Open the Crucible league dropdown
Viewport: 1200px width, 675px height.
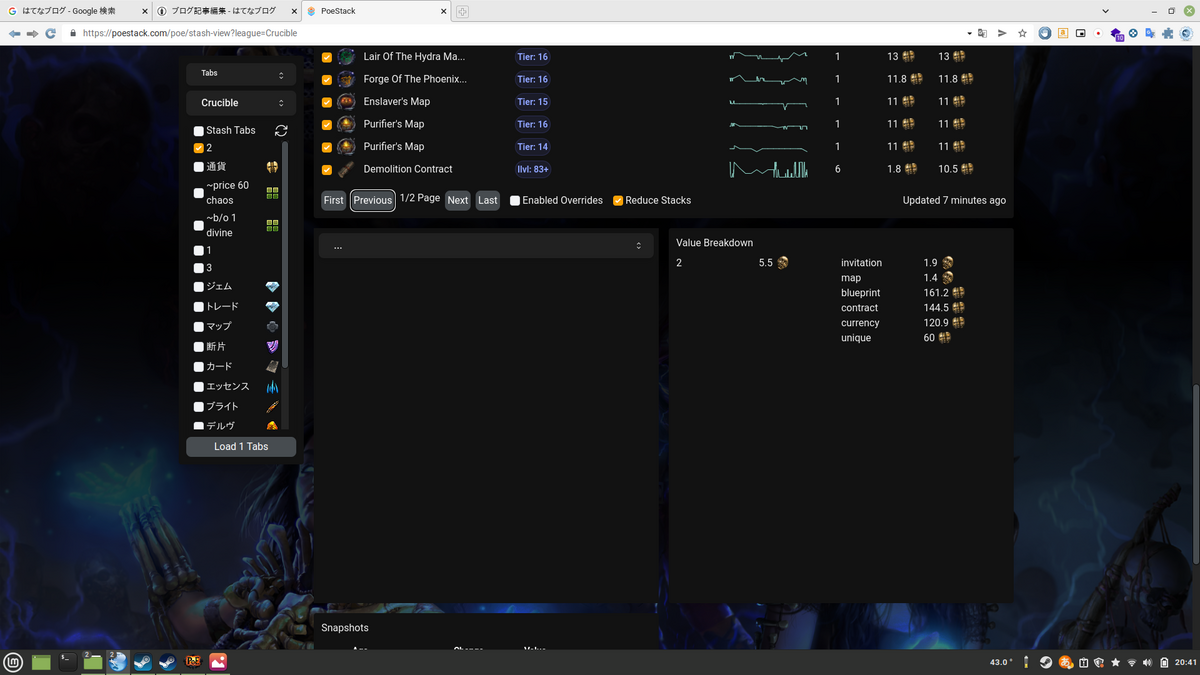[x=241, y=103]
